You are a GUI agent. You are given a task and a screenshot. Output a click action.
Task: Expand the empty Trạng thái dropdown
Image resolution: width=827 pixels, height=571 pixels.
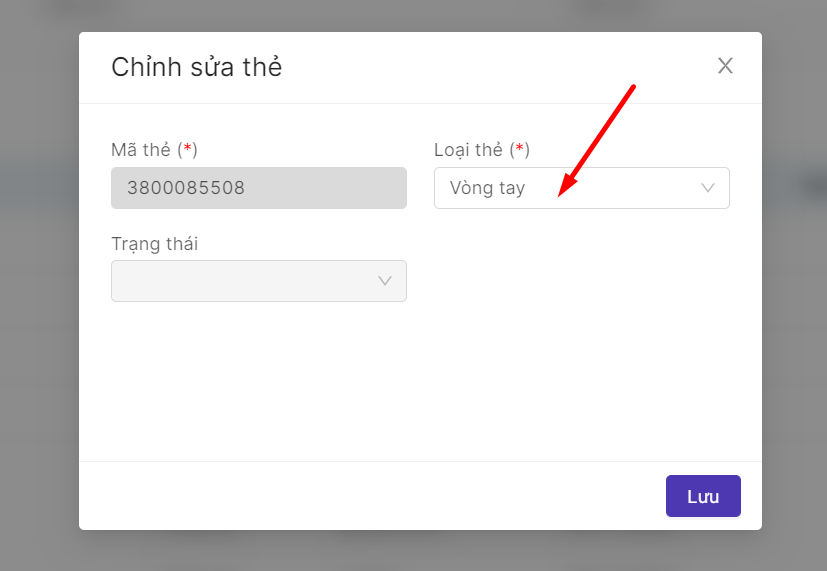pos(258,281)
